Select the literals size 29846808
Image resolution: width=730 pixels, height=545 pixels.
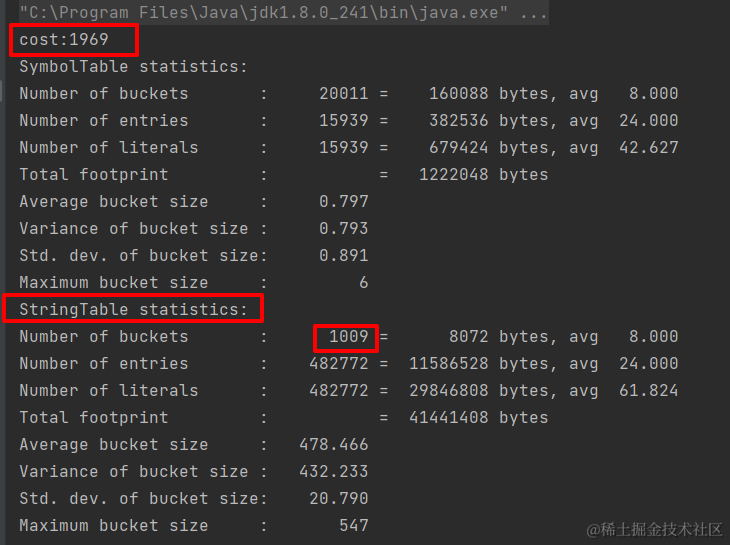[x=448, y=390]
